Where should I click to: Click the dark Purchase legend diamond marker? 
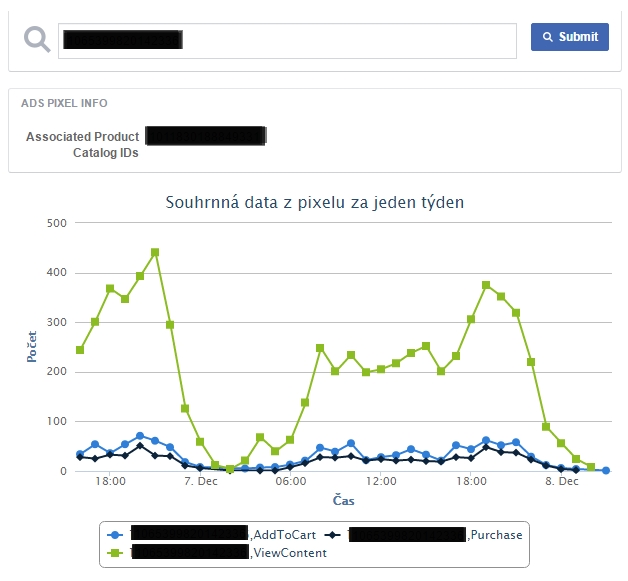click(332, 535)
